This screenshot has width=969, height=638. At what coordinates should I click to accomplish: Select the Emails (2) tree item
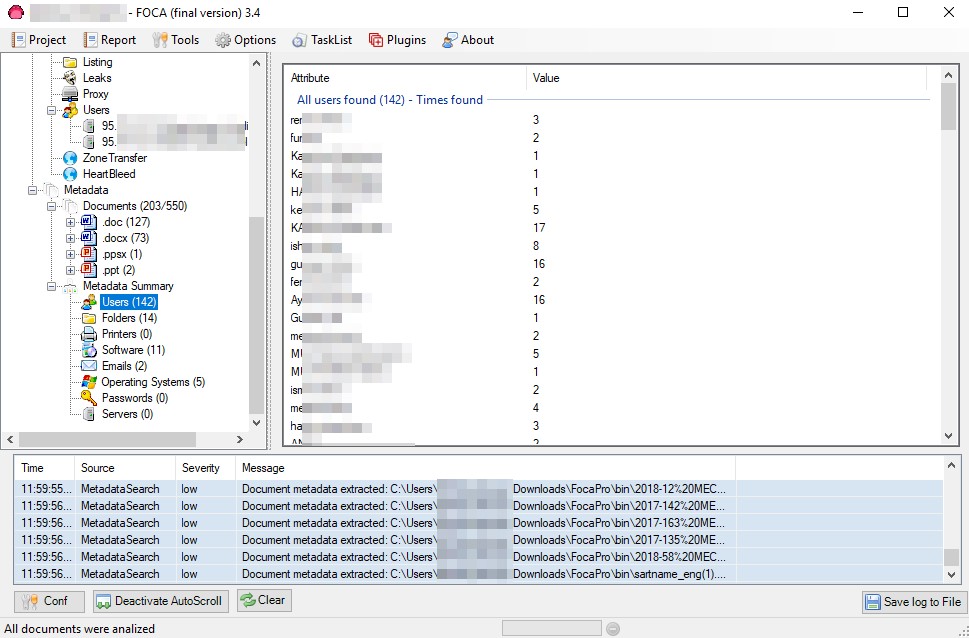coord(124,366)
